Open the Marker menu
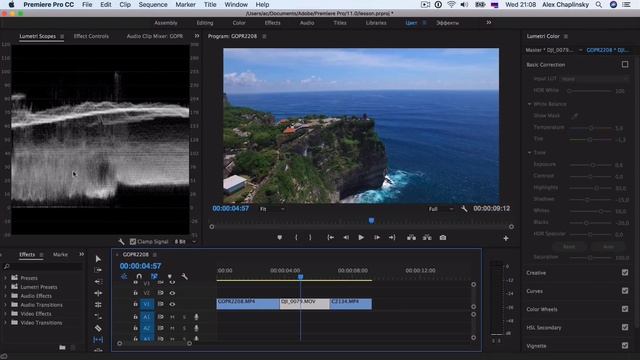The width and height of the screenshot is (640, 360). [185, 4]
